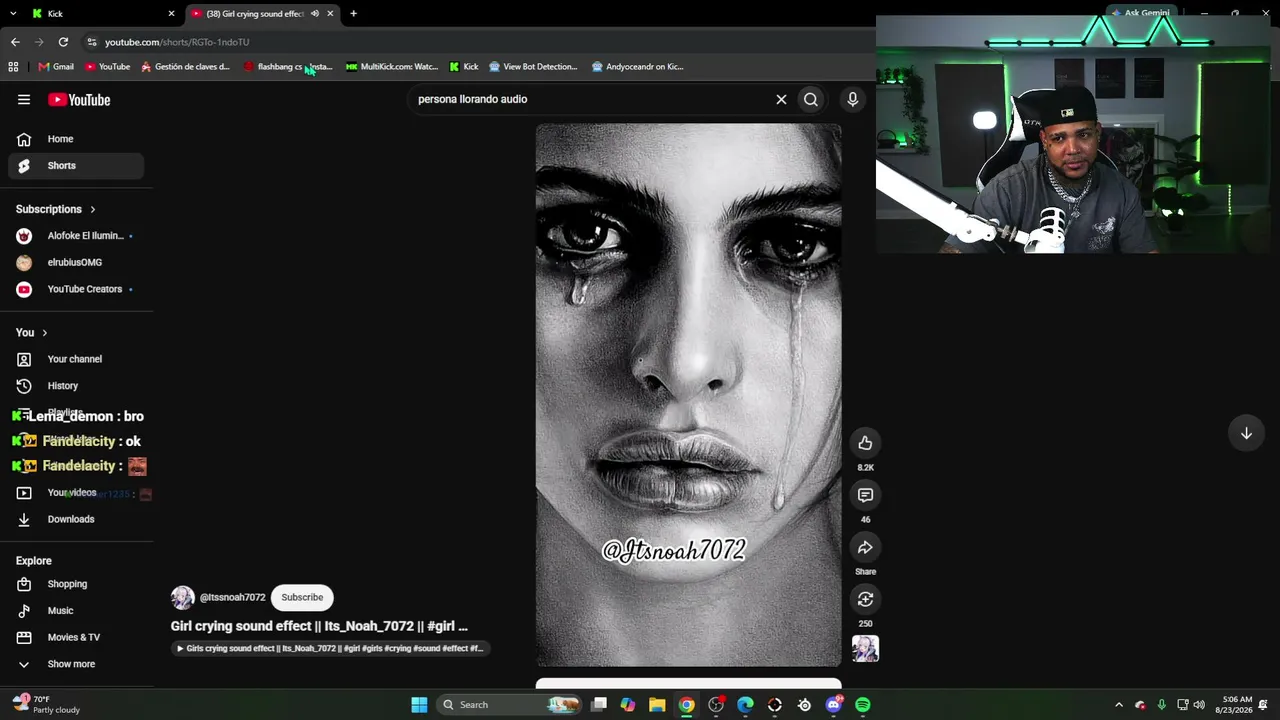
Task: Expand the You section
Action: pyautogui.click(x=32, y=332)
